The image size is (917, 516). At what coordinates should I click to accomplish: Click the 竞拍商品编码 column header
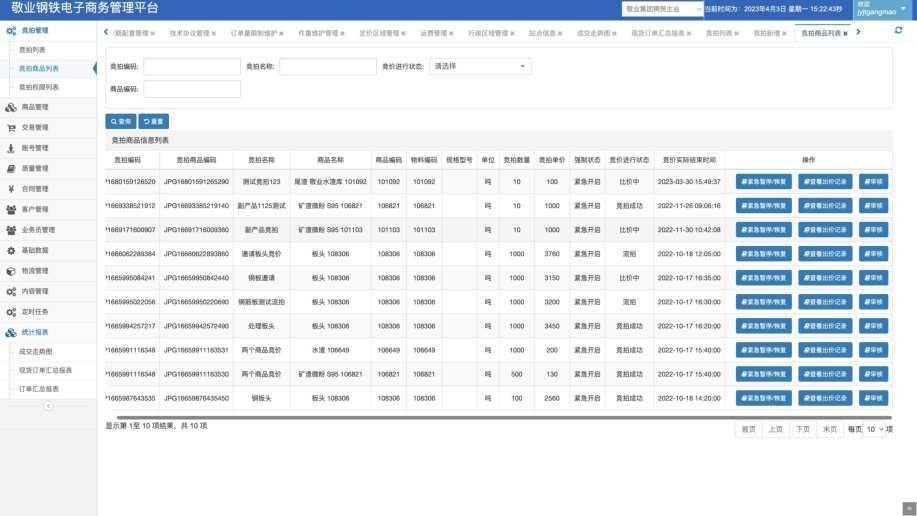(x=196, y=160)
